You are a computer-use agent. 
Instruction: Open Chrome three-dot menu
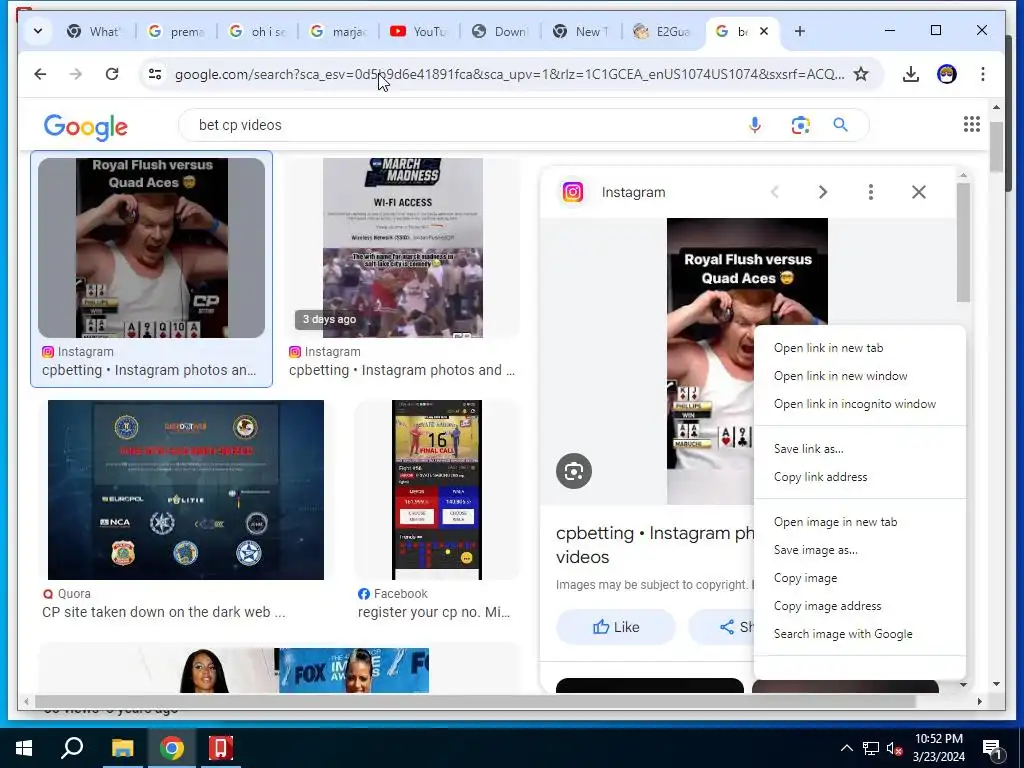(983, 74)
